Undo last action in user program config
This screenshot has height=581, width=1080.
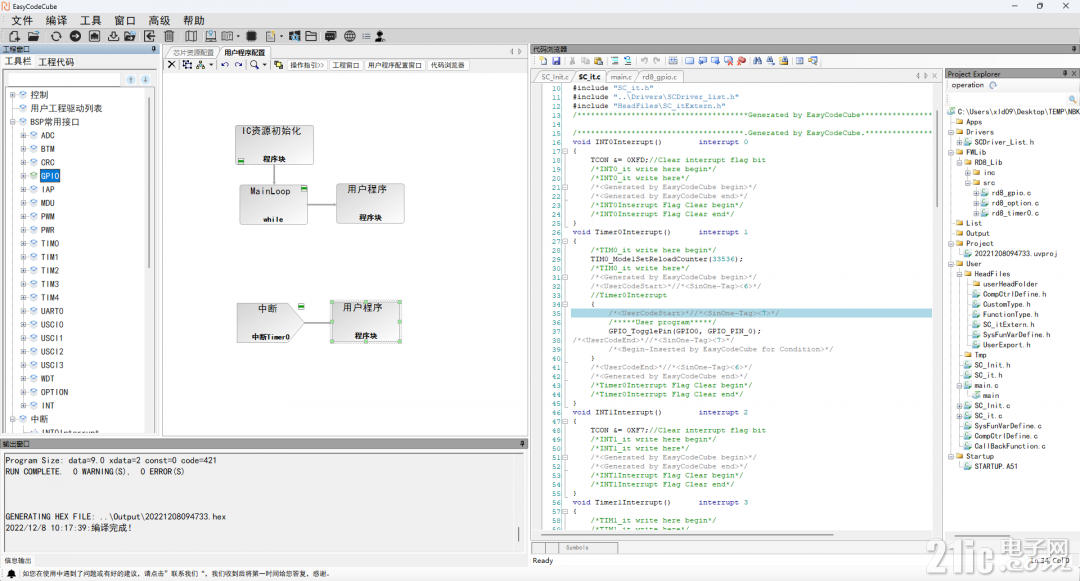click(x=225, y=65)
